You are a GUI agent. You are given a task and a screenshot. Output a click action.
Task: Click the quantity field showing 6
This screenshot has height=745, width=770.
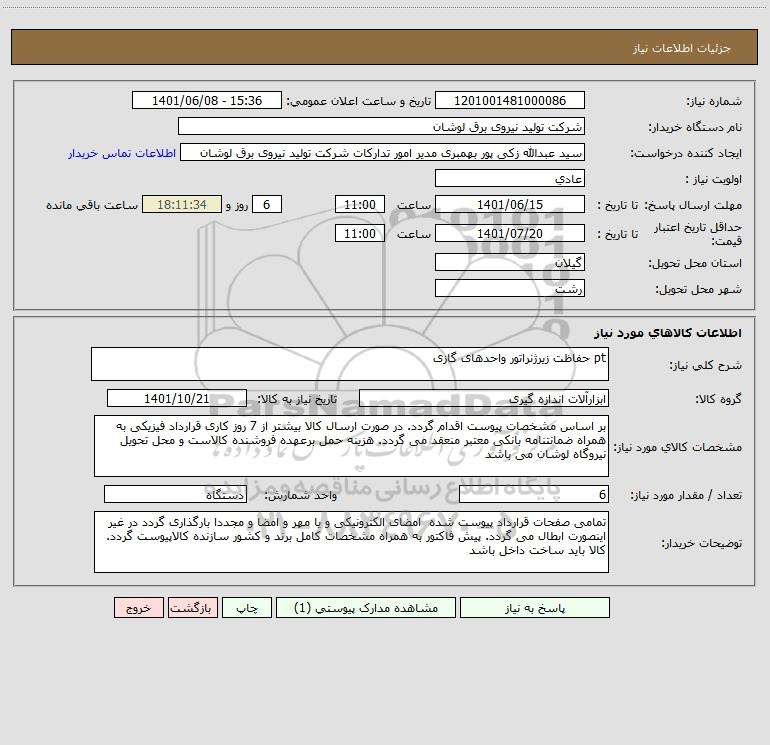point(534,495)
